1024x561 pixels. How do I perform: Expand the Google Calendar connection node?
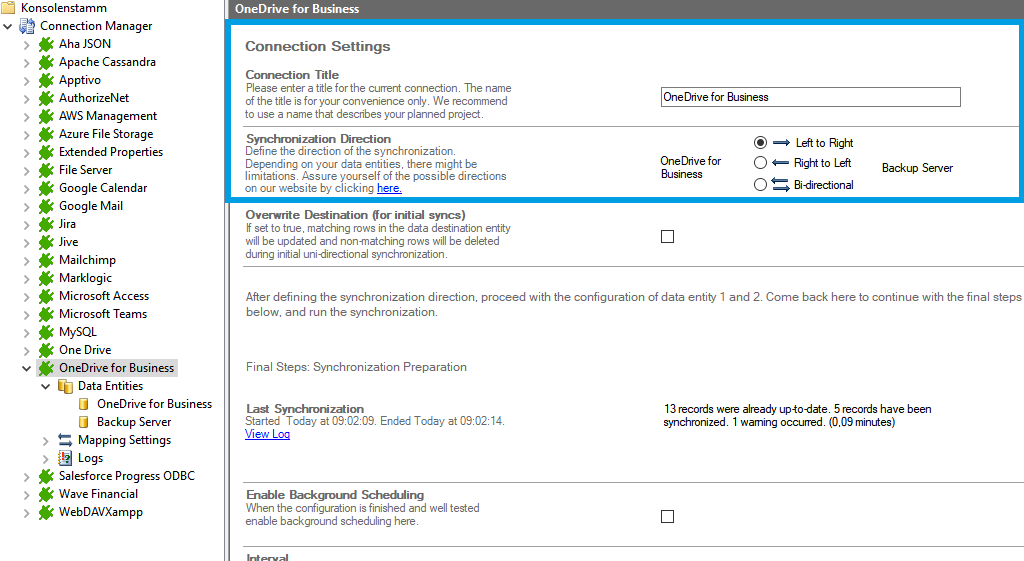pos(27,188)
